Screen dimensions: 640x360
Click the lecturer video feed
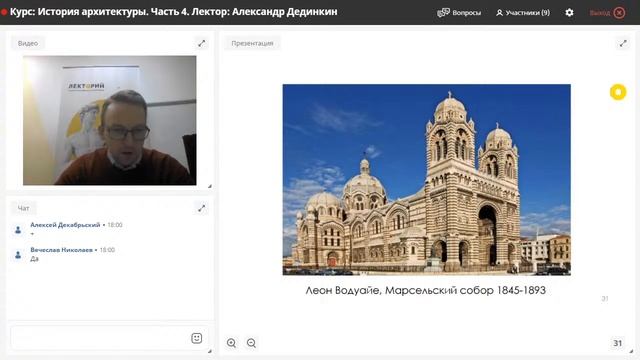109,120
